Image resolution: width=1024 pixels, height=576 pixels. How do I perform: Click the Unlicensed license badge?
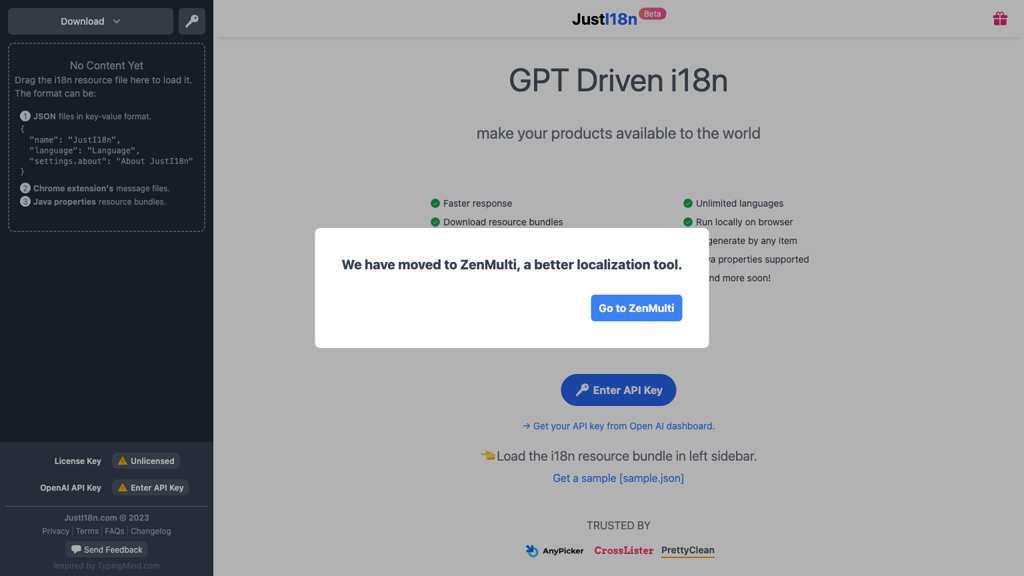[146, 461]
